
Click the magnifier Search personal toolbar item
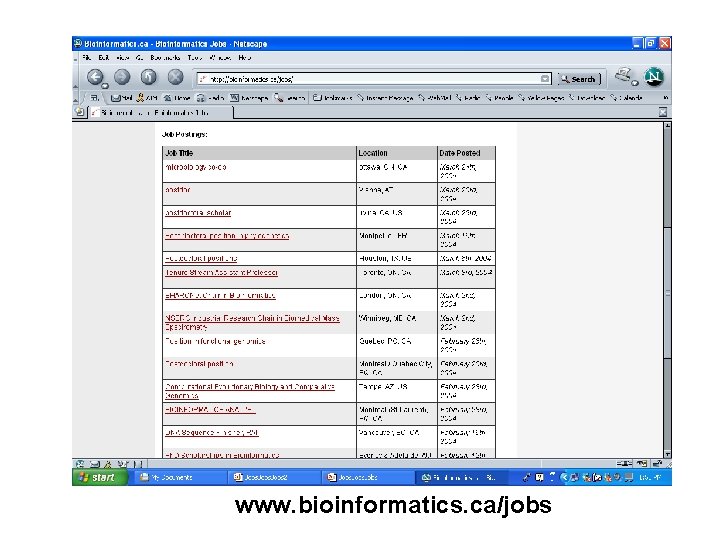coord(290,98)
